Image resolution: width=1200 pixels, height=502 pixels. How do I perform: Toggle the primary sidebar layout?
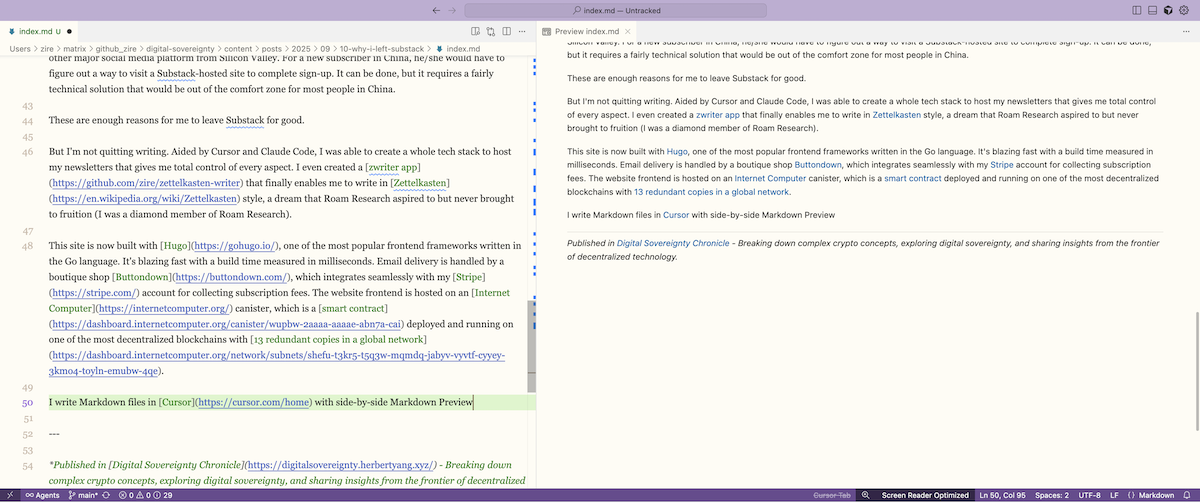1137,9
